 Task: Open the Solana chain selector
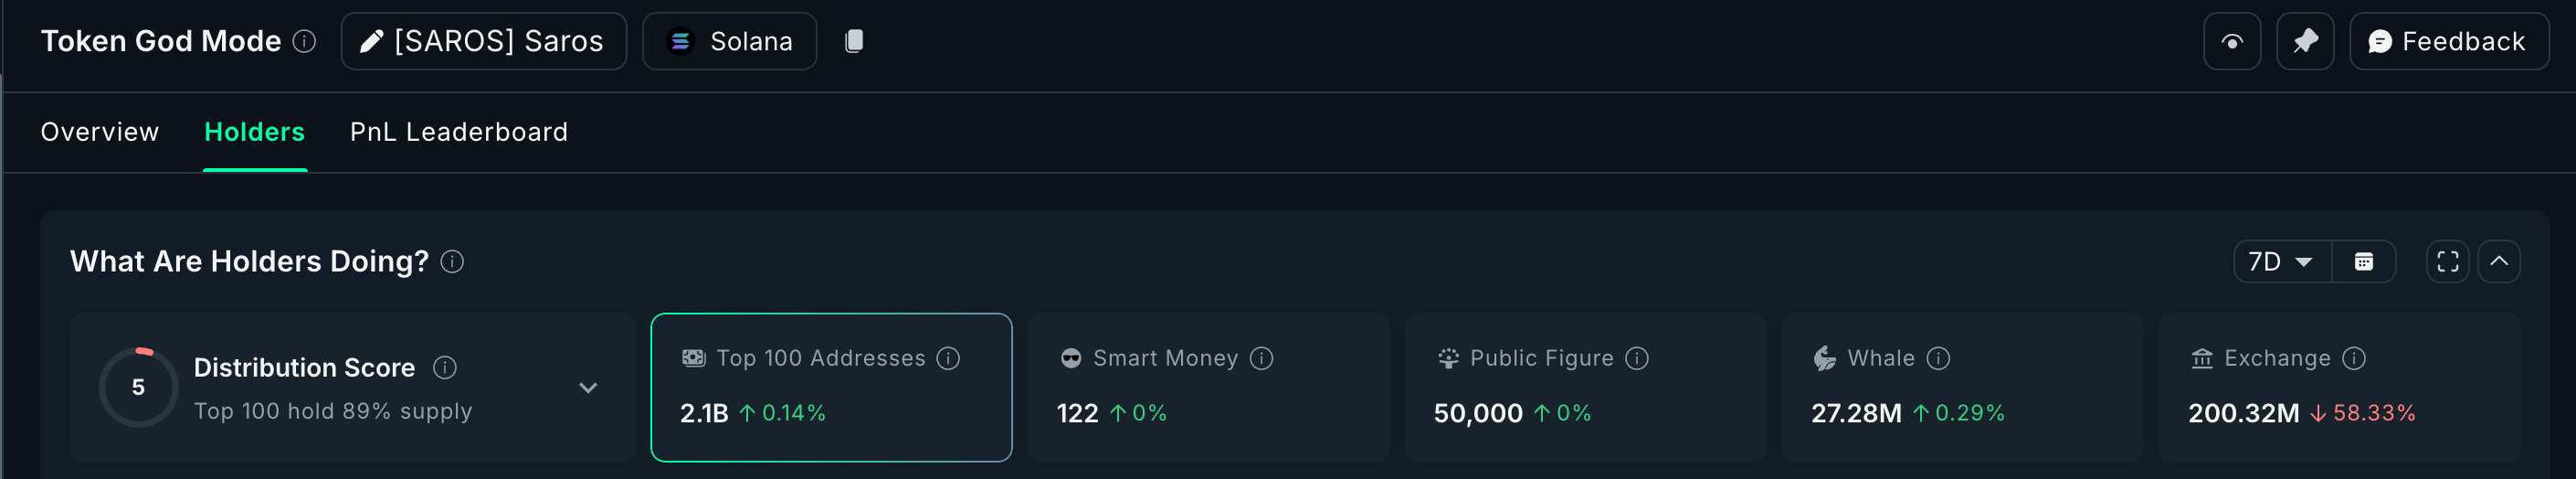pyautogui.click(x=729, y=41)
